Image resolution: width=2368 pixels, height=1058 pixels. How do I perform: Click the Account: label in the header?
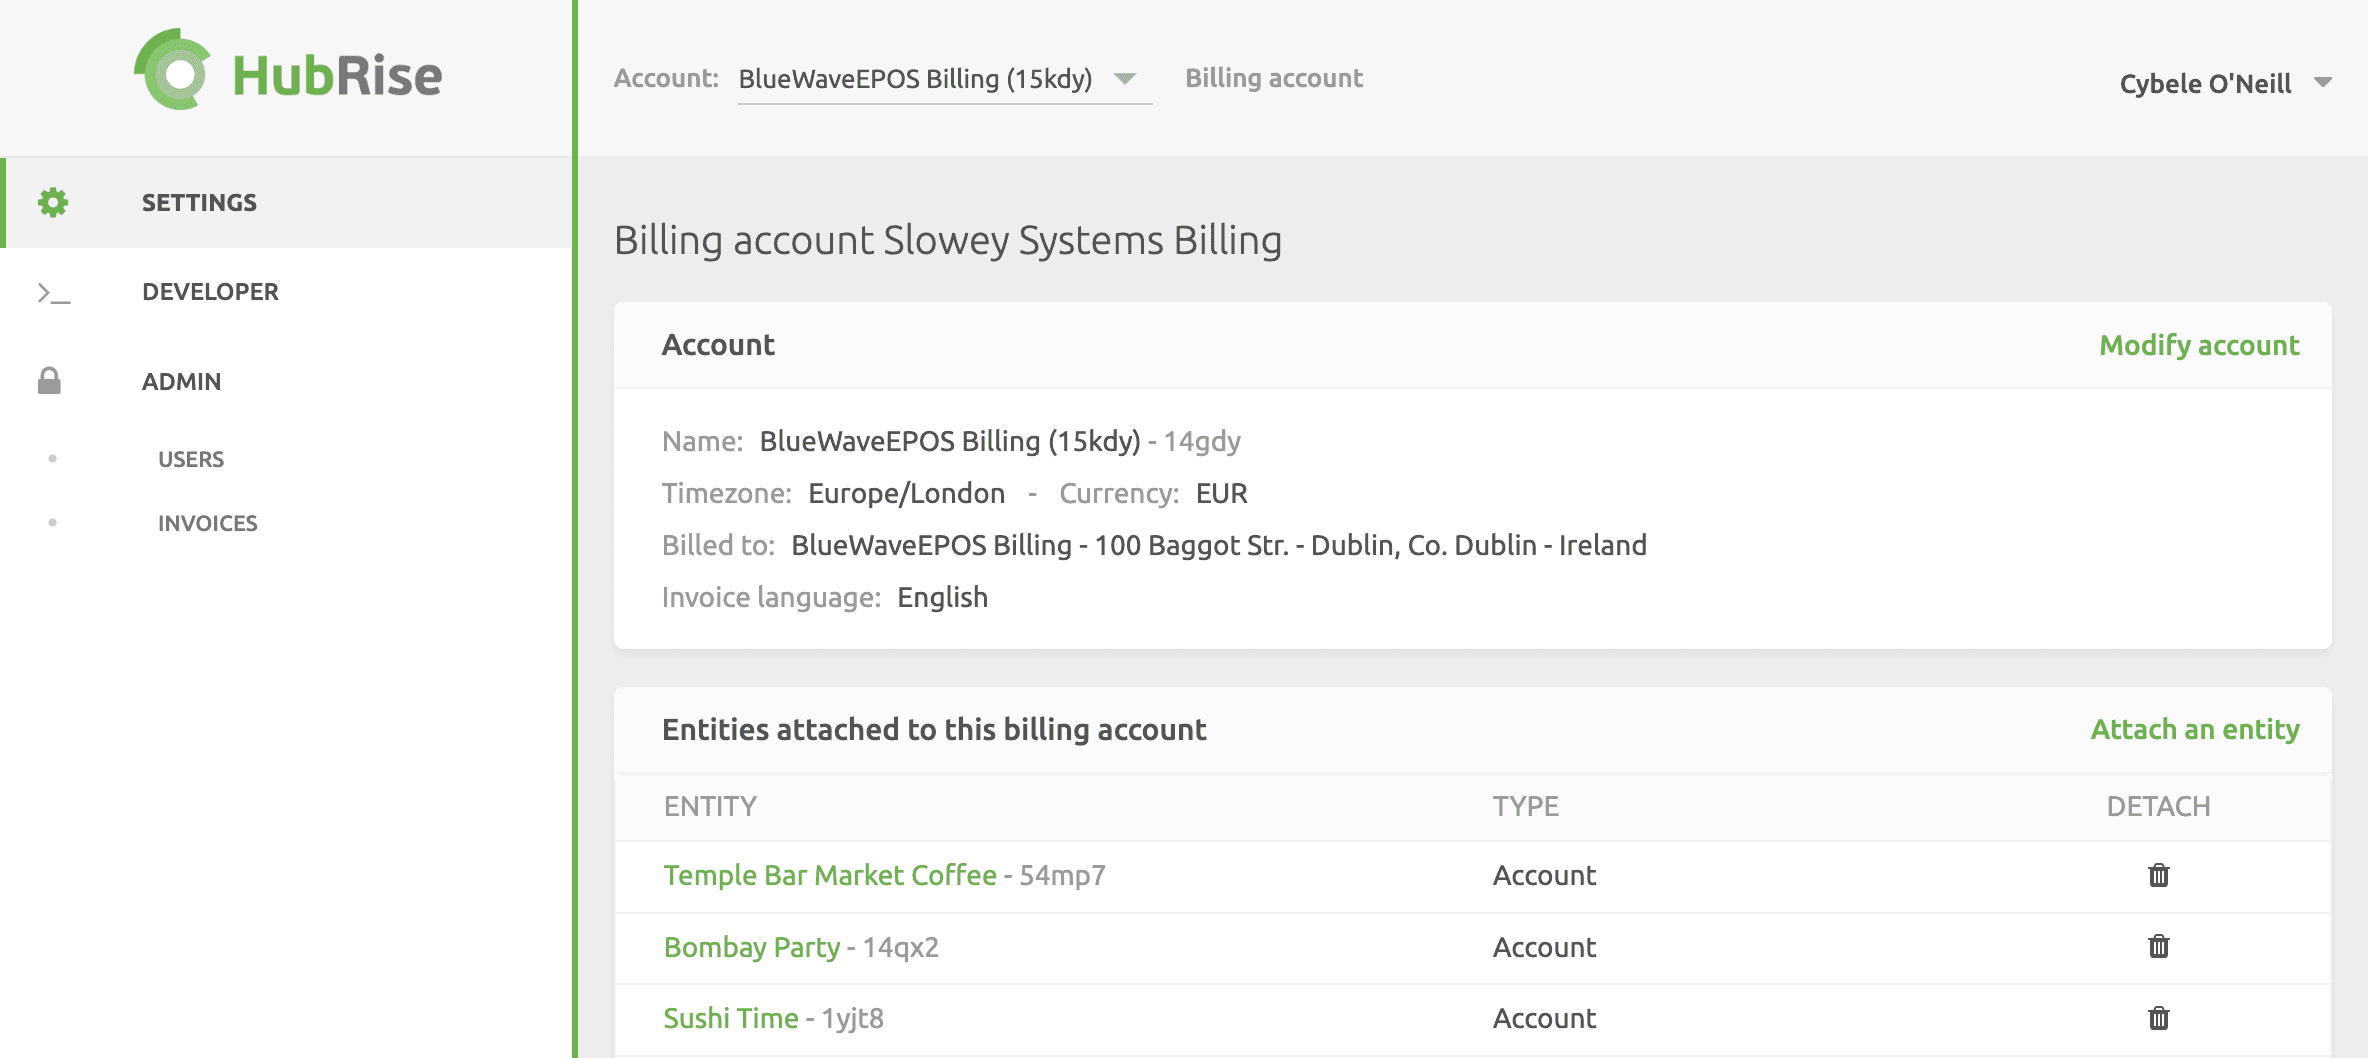tap(666, 78)
